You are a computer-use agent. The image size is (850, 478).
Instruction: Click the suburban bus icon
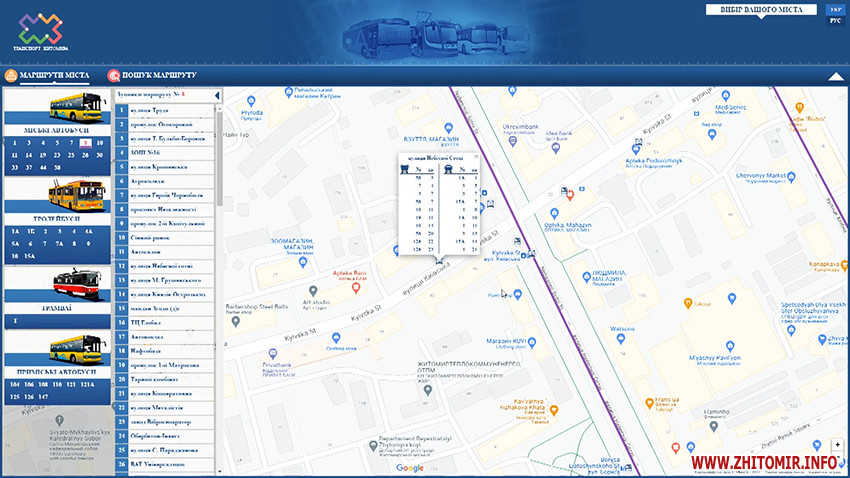click(75, 350)
